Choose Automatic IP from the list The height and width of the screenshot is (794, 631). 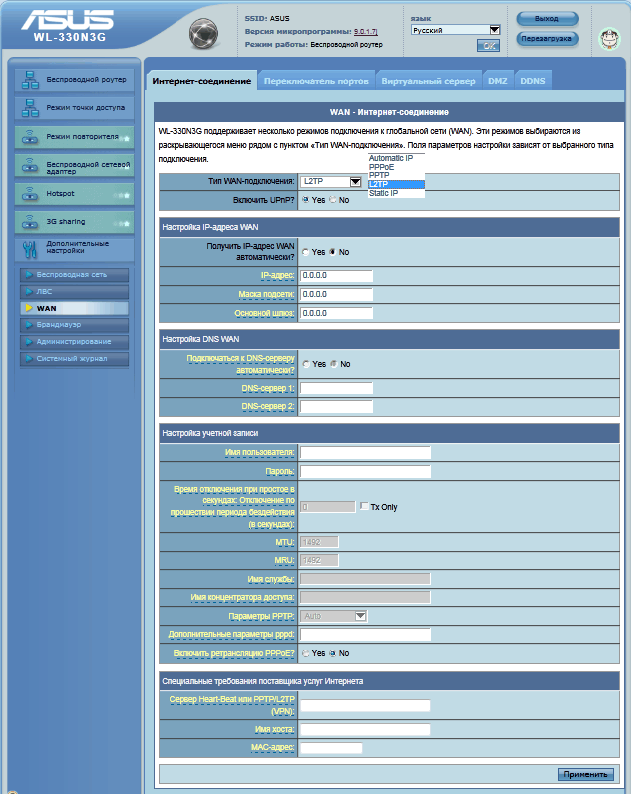click(x=396, y=158)
